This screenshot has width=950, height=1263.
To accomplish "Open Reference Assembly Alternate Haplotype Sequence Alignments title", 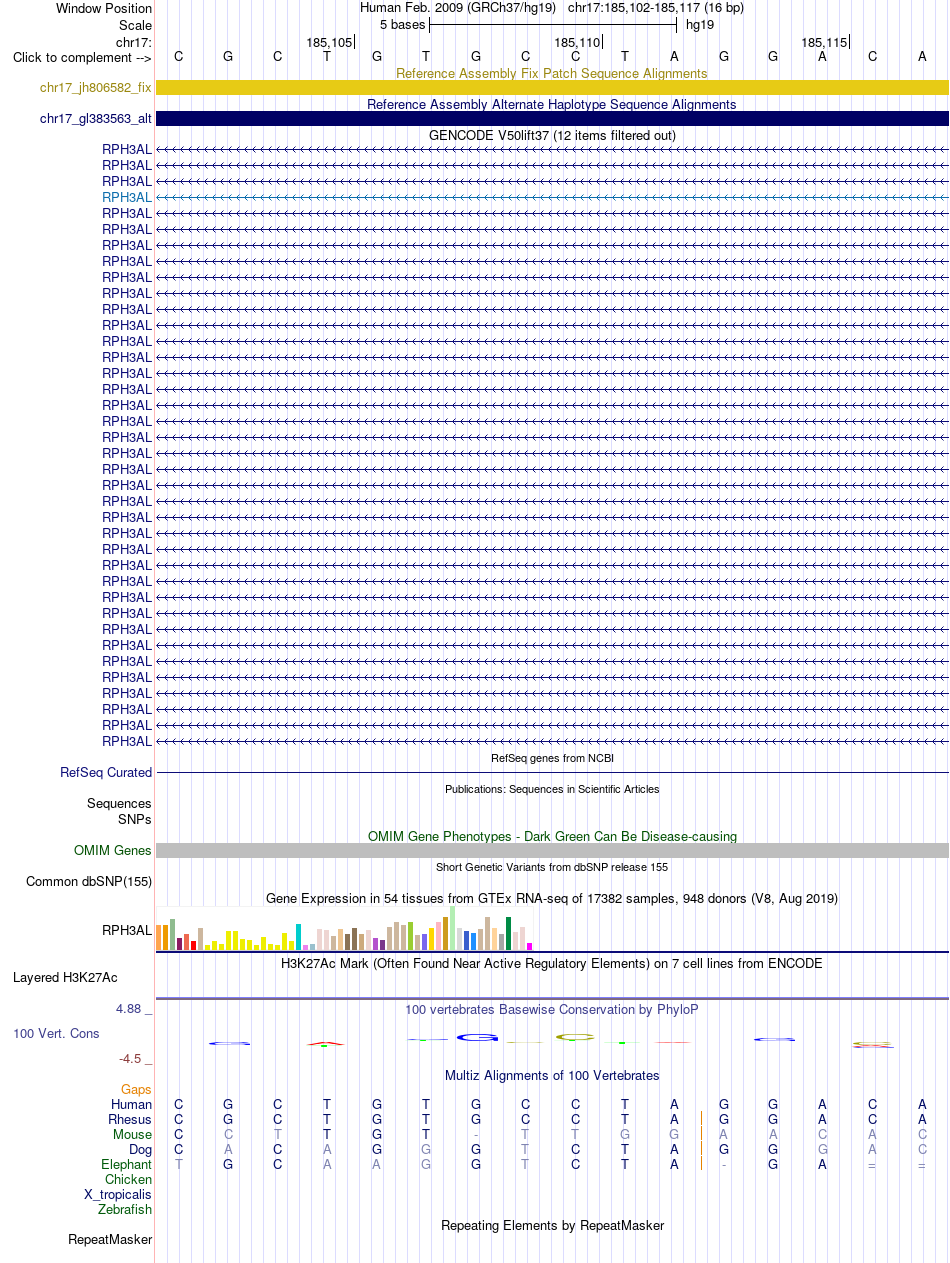I will (551, 104).
